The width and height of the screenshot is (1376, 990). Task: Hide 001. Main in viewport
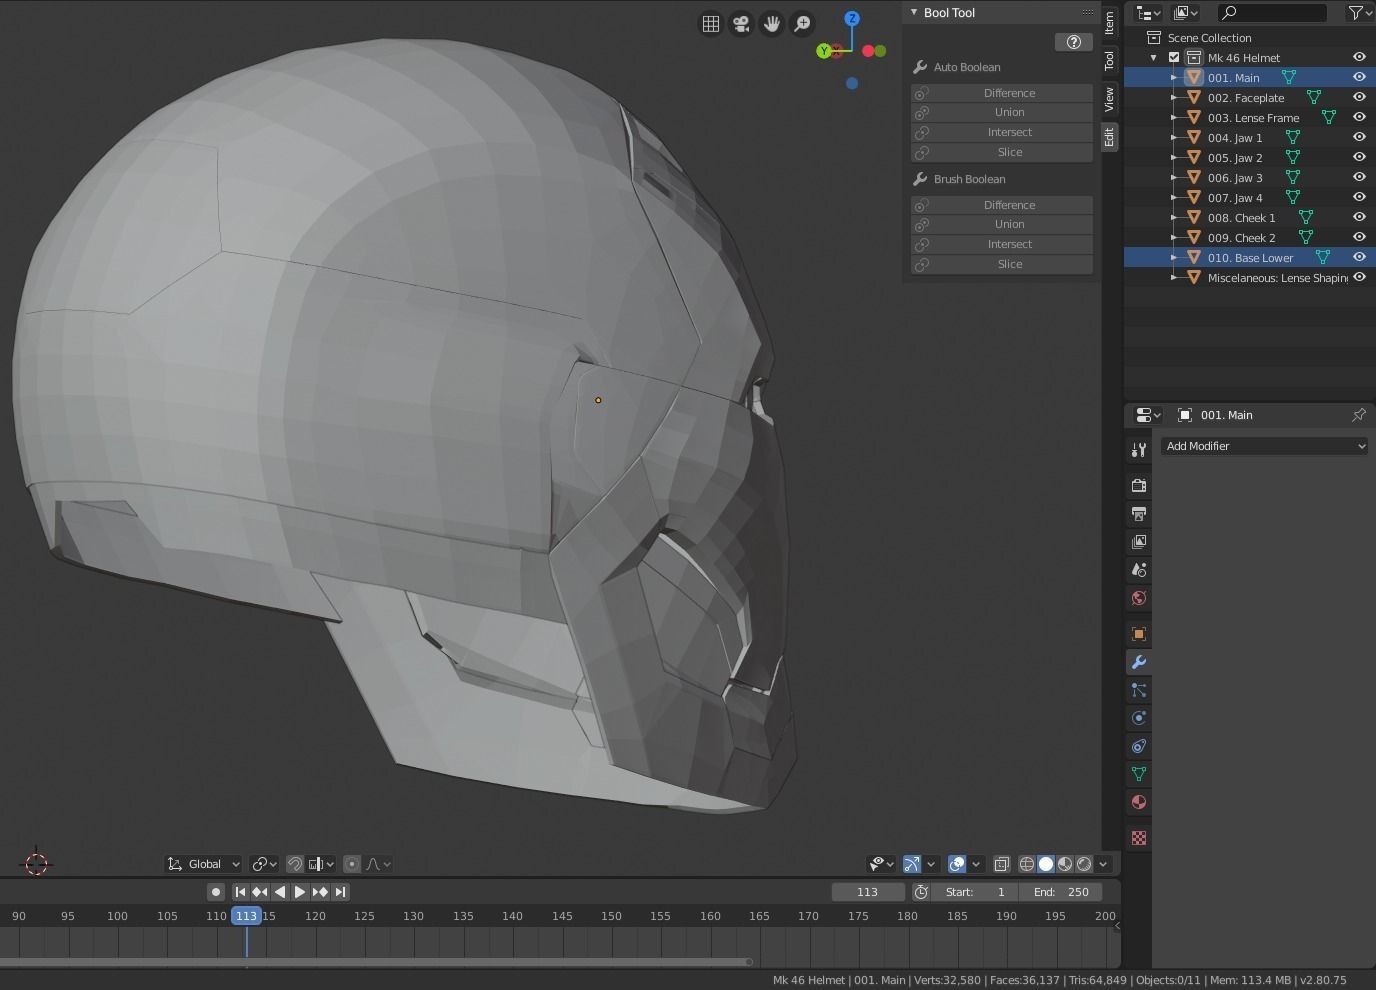[x=1359, y=77]
